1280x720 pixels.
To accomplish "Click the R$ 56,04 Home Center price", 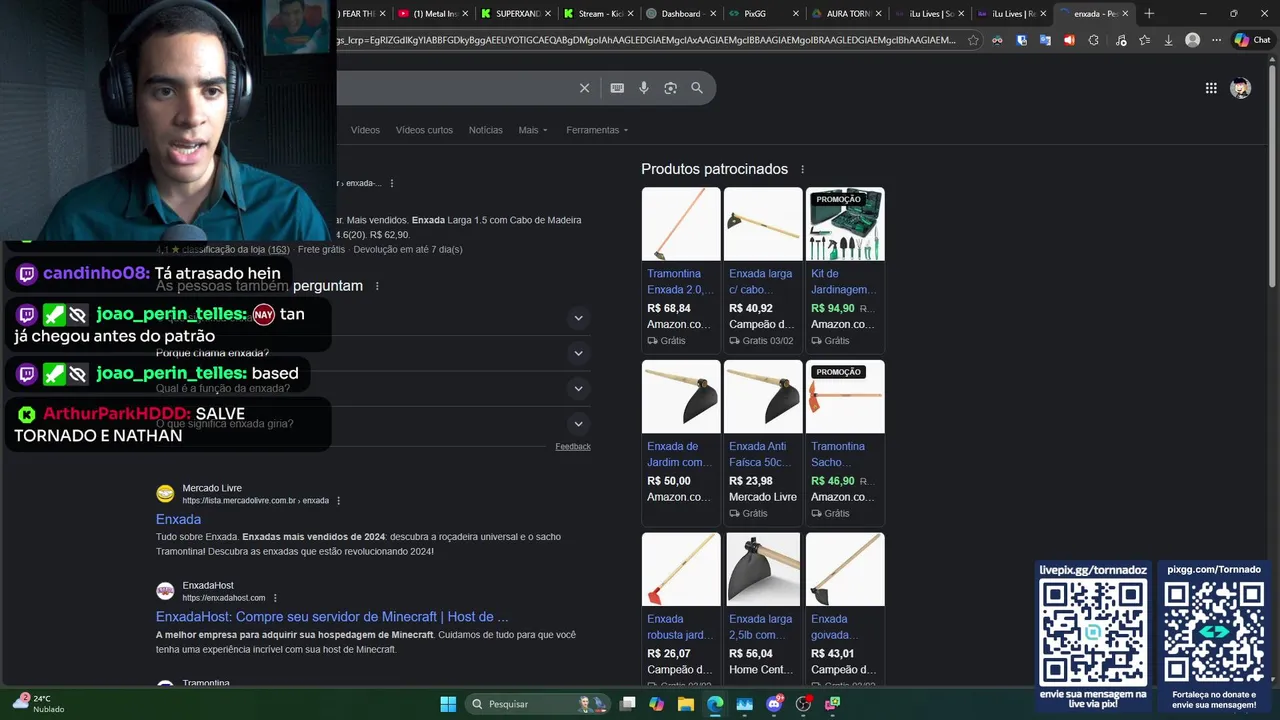I will click(750, 654).
